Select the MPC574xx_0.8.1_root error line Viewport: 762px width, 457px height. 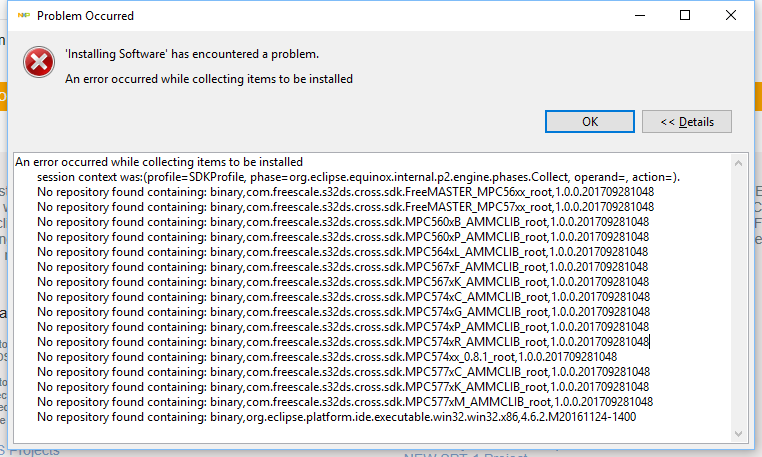pos(326,357)
